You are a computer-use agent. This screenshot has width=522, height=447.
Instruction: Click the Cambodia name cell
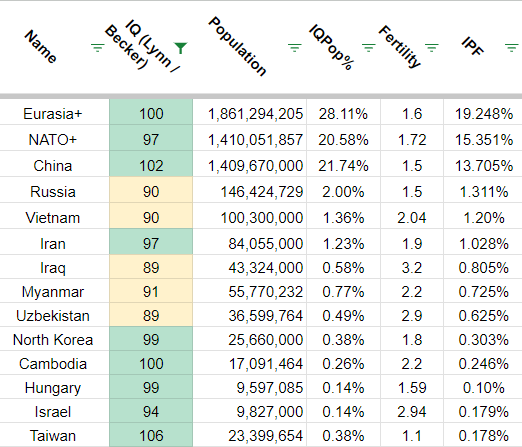tap(53, 364)
